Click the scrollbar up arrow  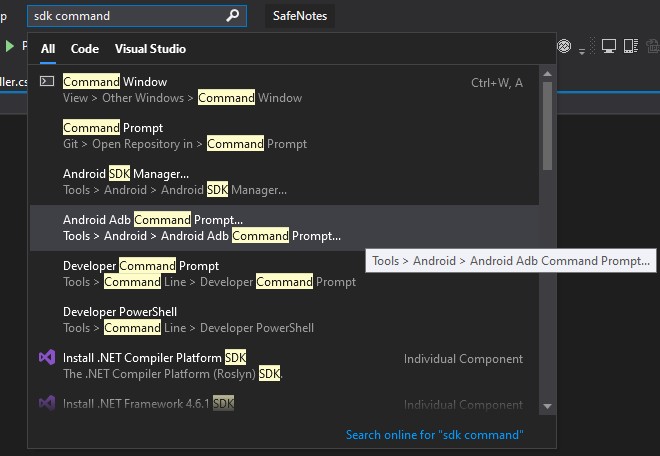547,74
